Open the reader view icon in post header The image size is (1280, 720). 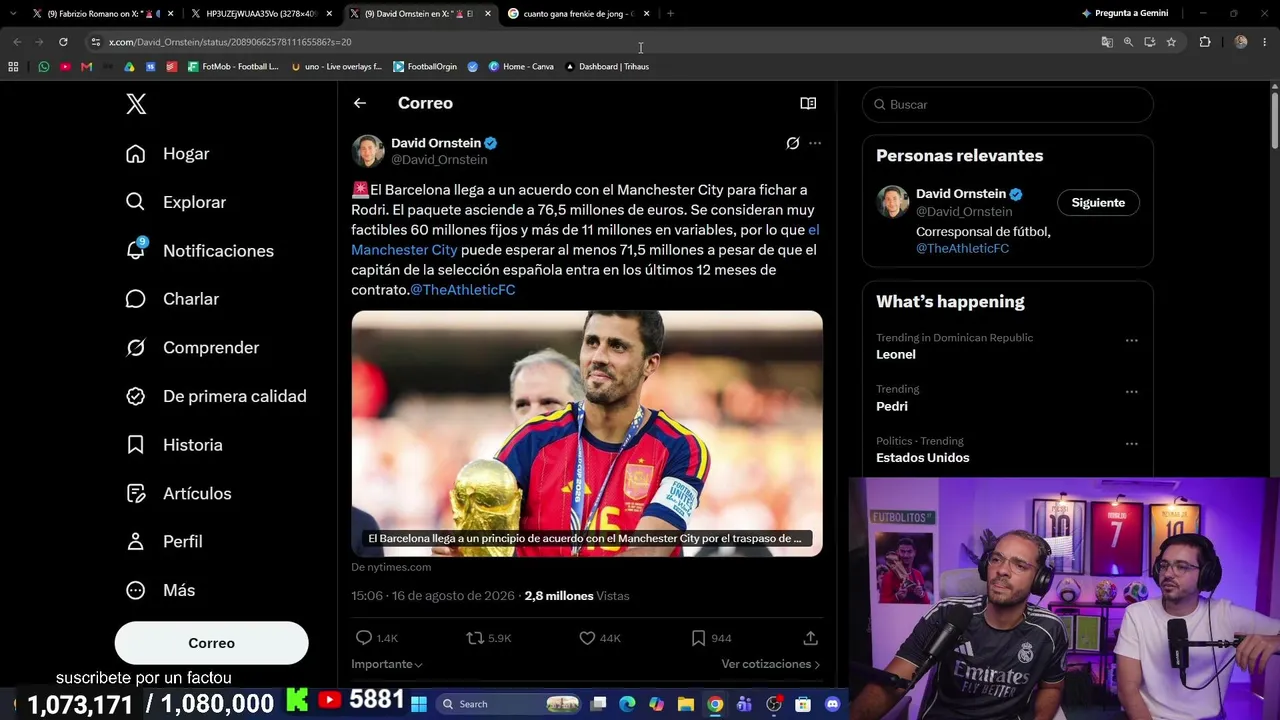pos(808,103)
